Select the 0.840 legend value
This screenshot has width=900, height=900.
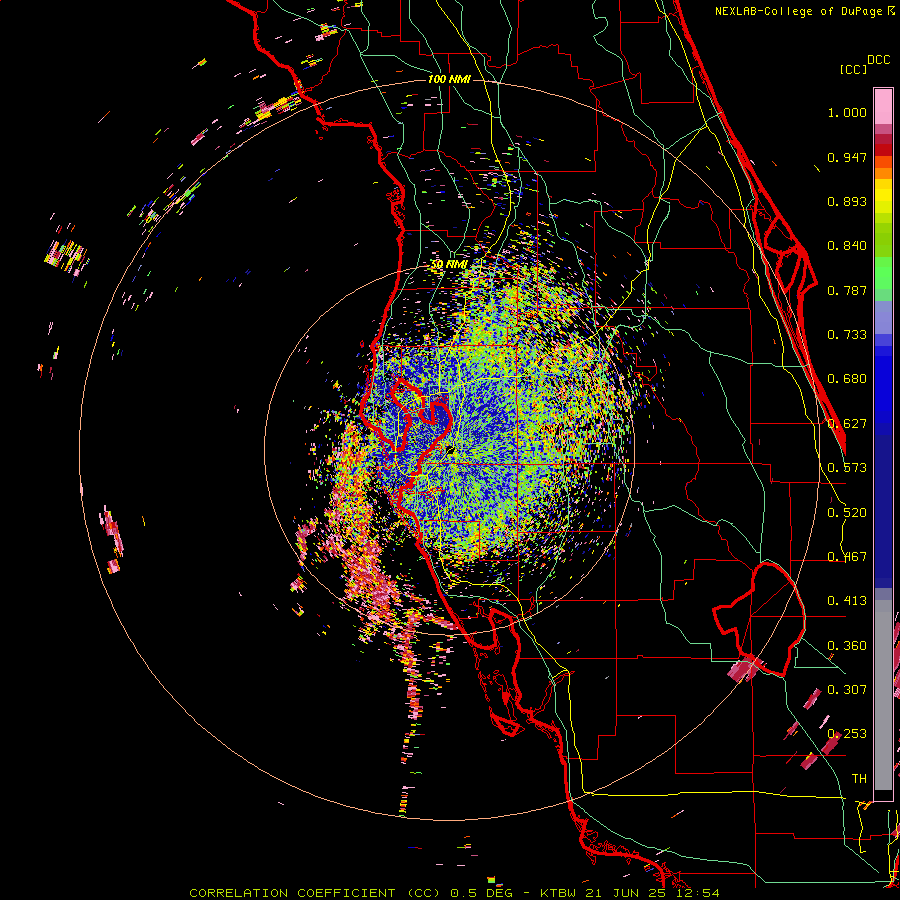pyautogui.click(x=847, y=246)
